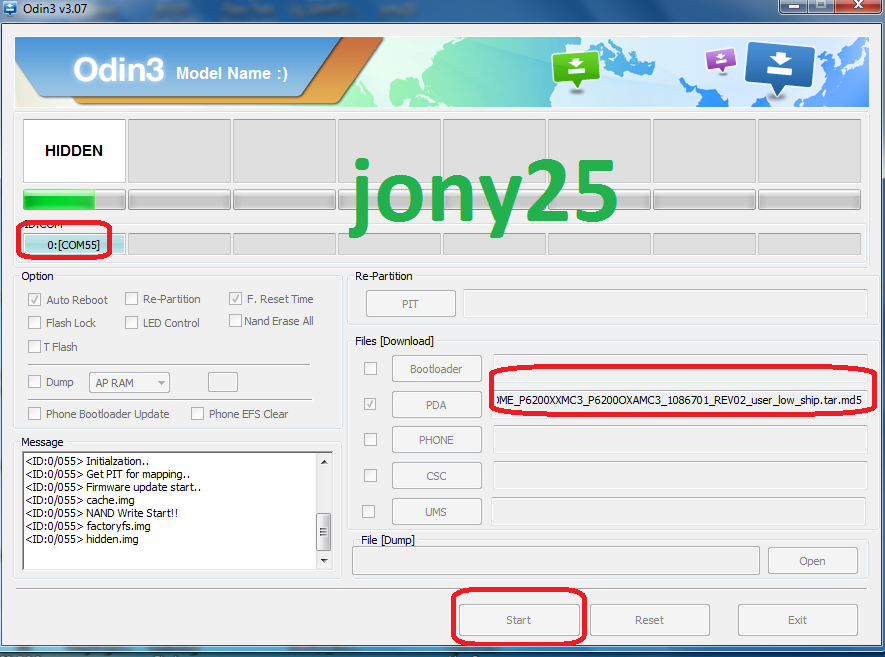Image resolution: width=885 pixels, height=657 pixels.
Task: Click Open in the File [Dump] section
Action: tap(813, 561)
